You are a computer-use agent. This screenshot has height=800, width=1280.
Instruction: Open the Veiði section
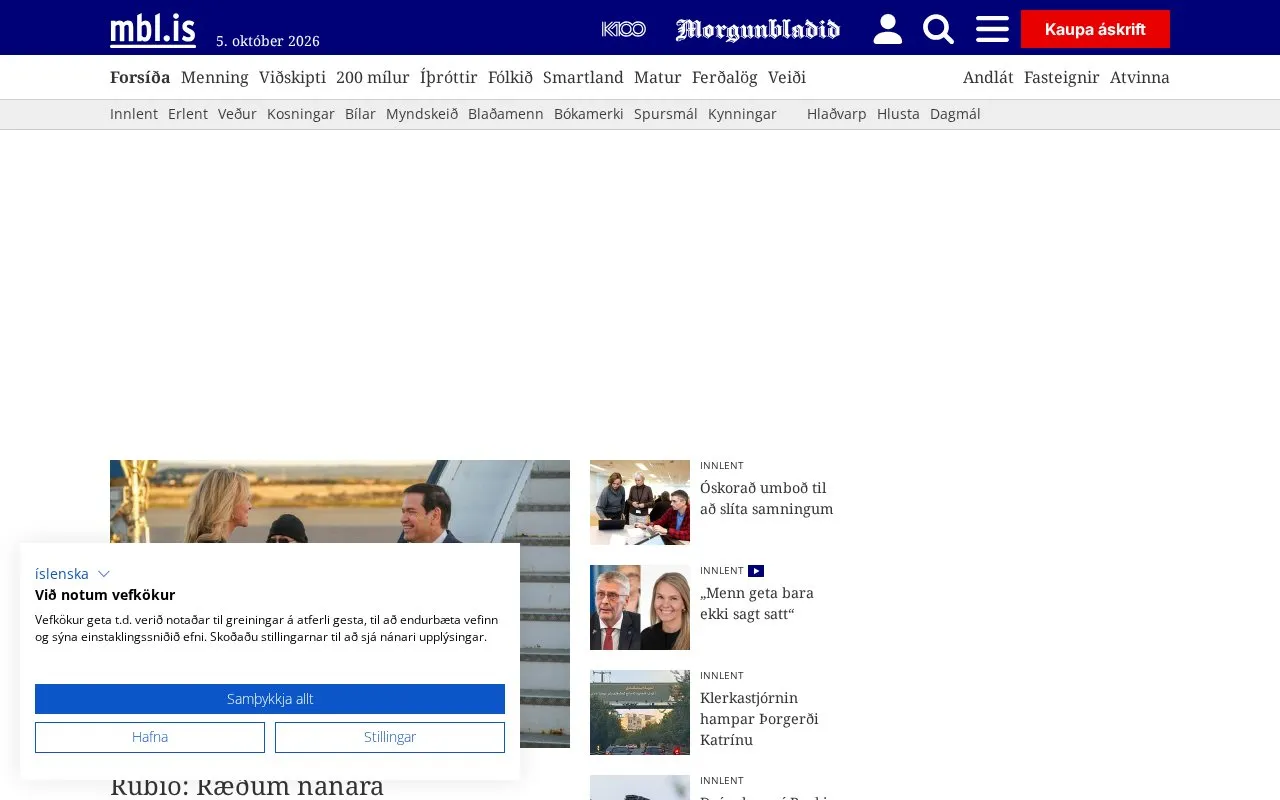787,77
